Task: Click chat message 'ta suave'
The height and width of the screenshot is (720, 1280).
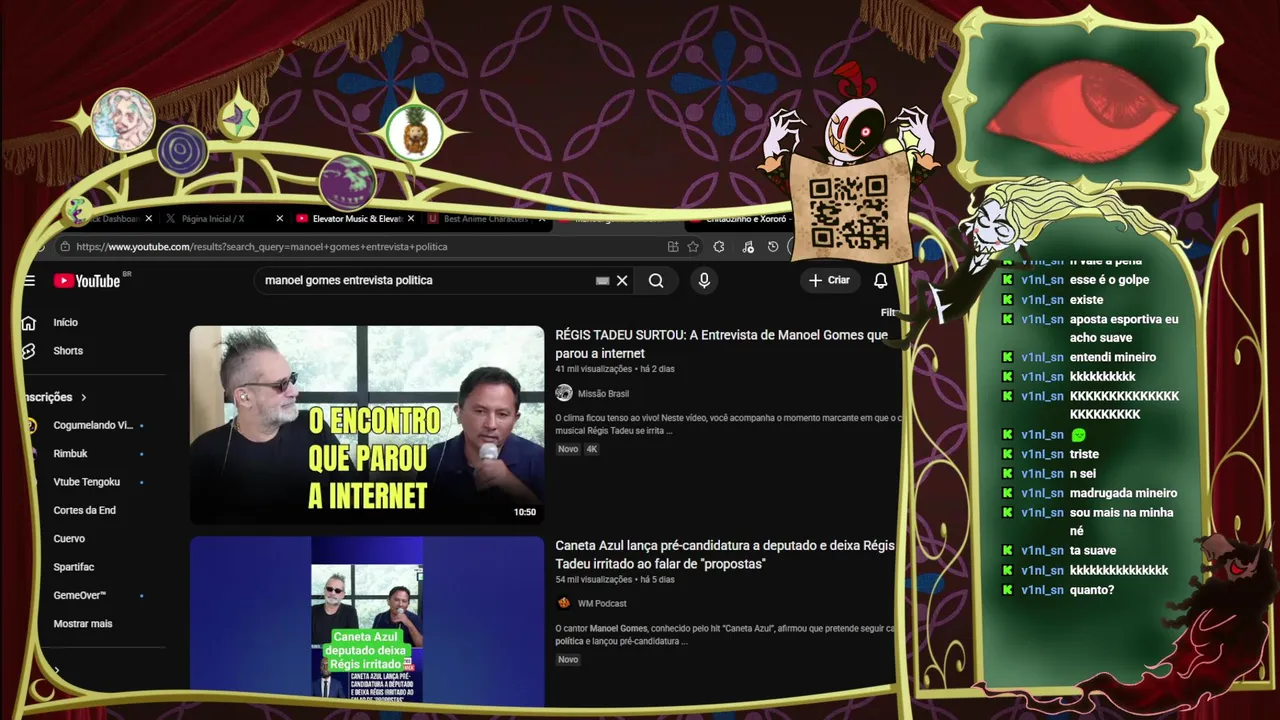Action: tap(1093, 551)
